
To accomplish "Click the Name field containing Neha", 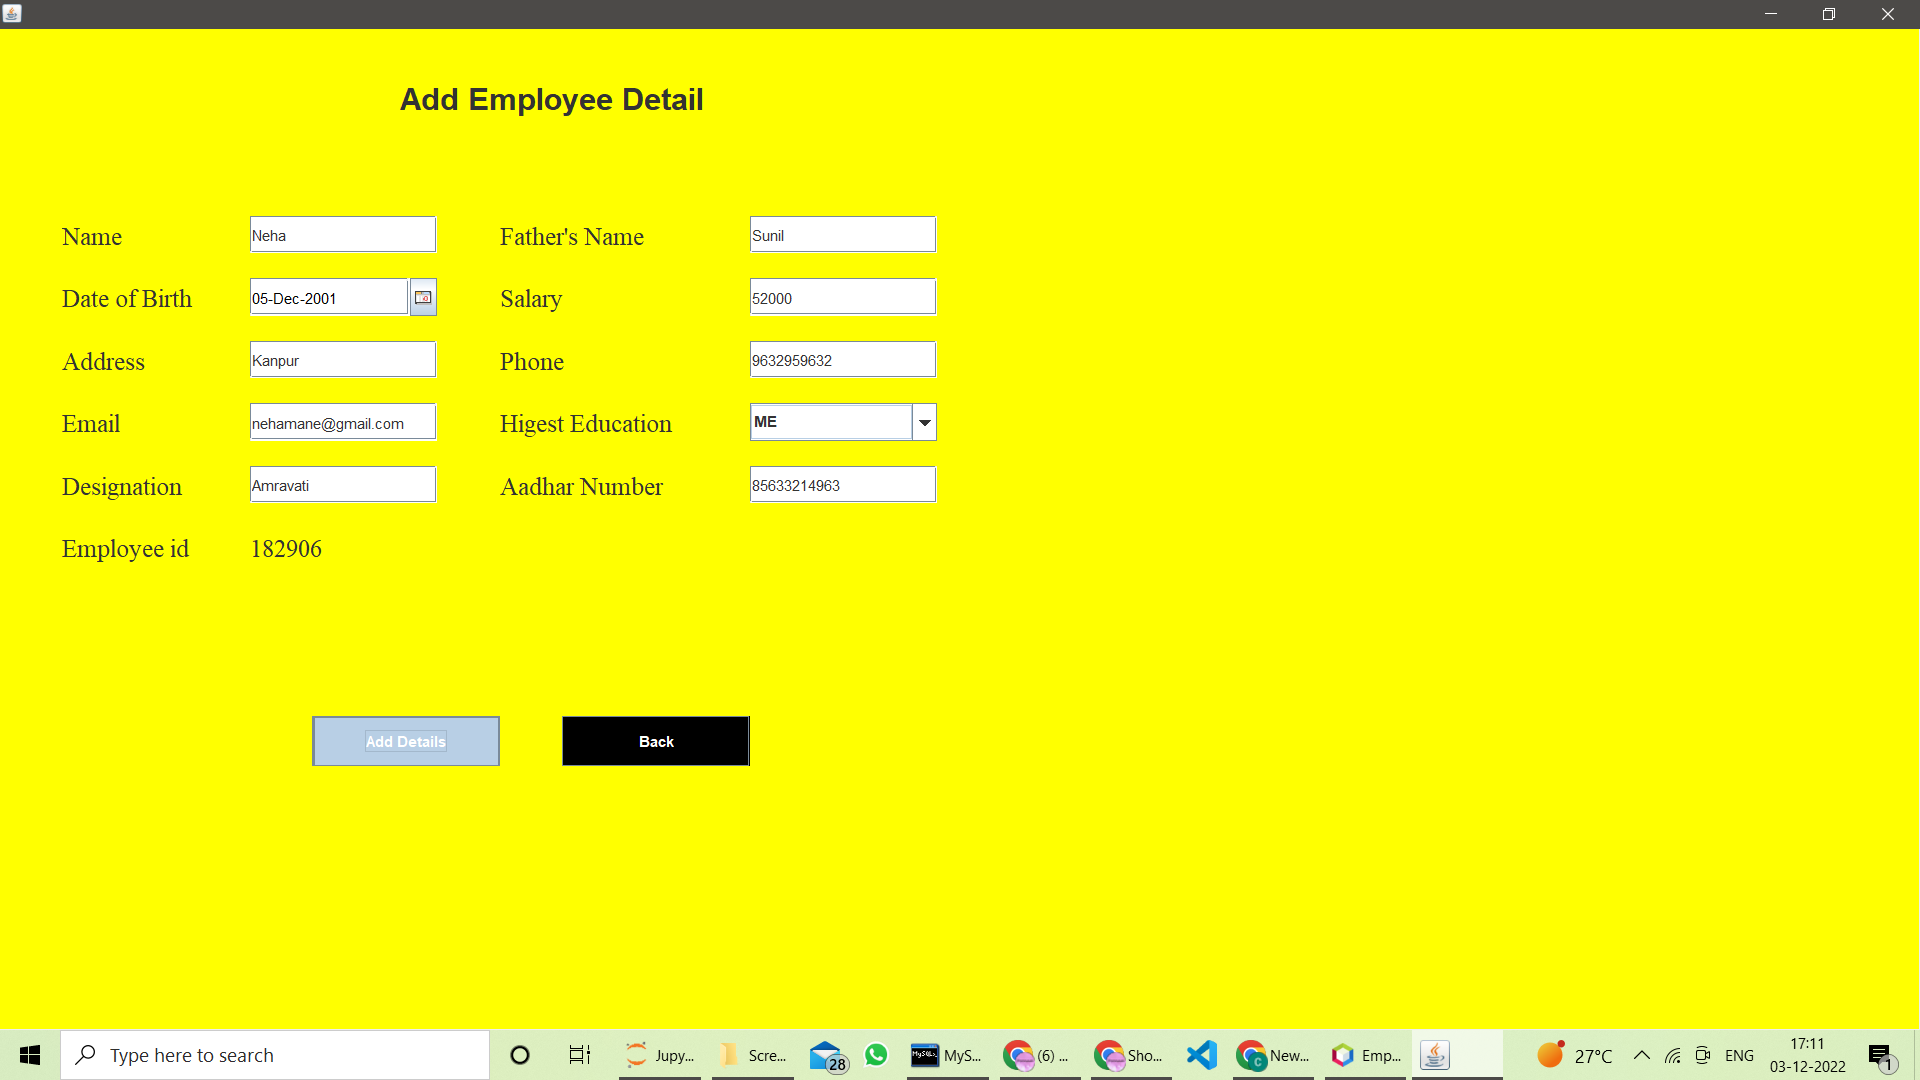I will pos(342,234).
